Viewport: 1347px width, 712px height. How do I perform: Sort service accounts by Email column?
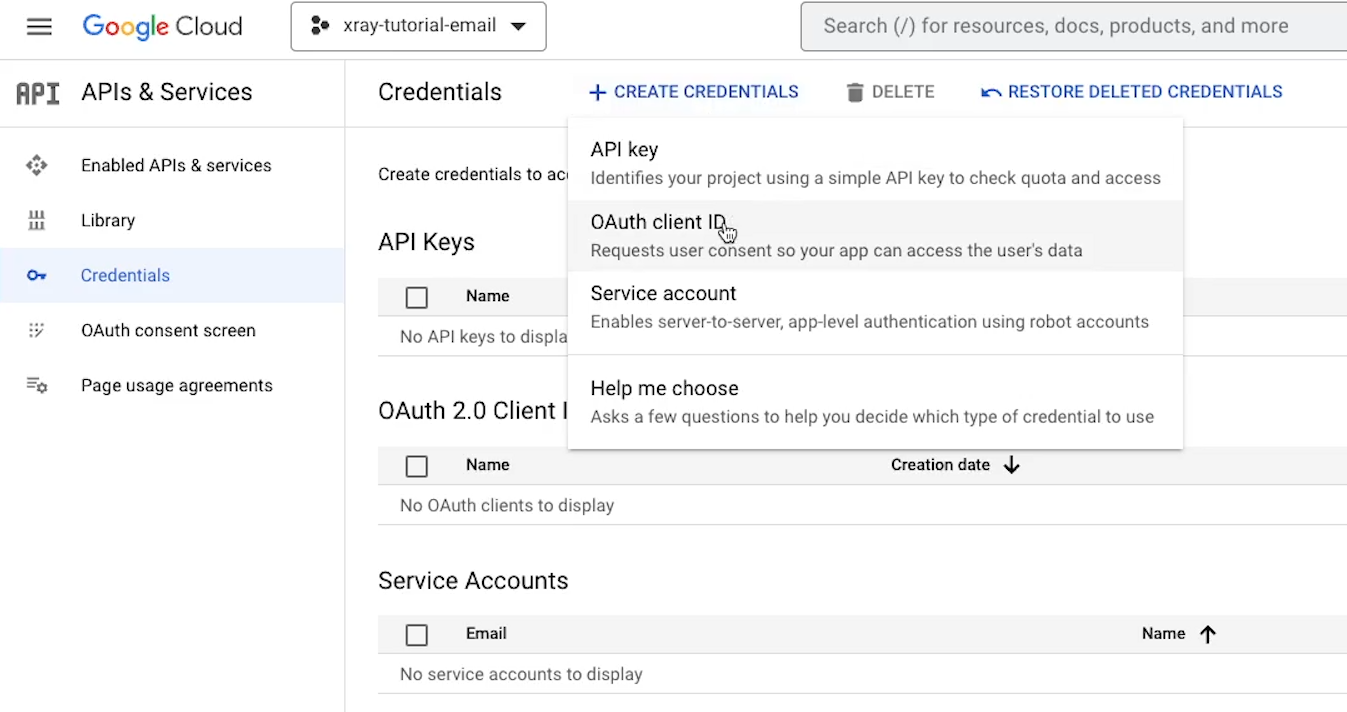pyautogui.click(x=485, y=633)
